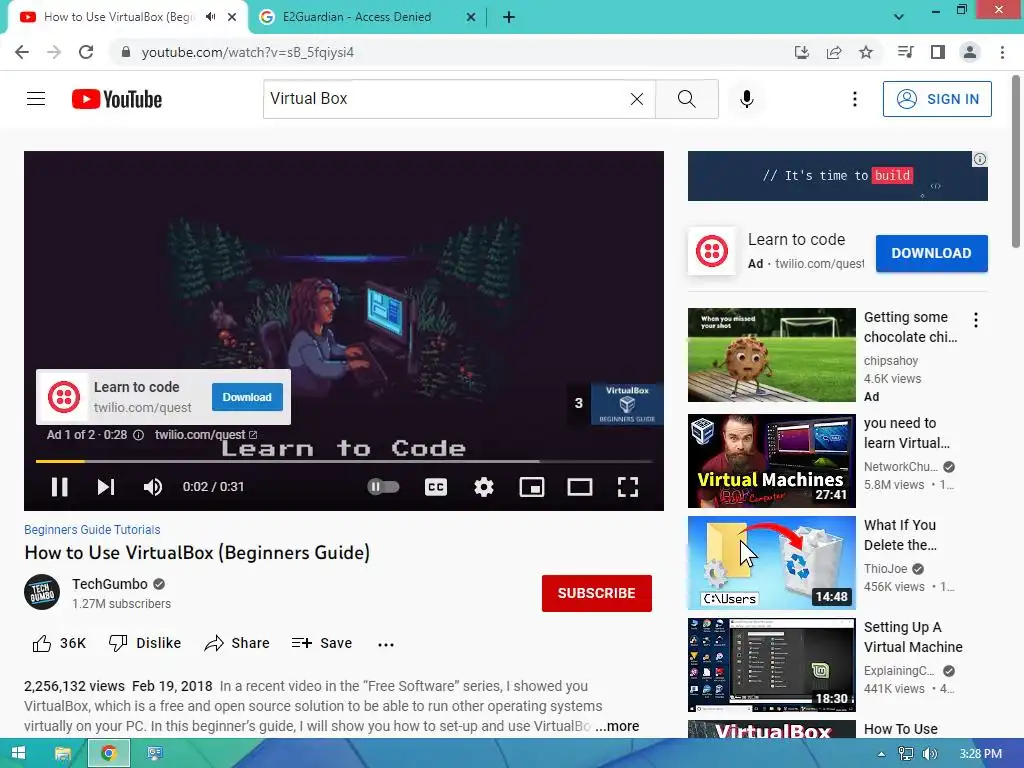Click the DOWNLOAD button in sidebar ad
The width and height of the screenshot is (1024, 768).
[x=931, y=253]
